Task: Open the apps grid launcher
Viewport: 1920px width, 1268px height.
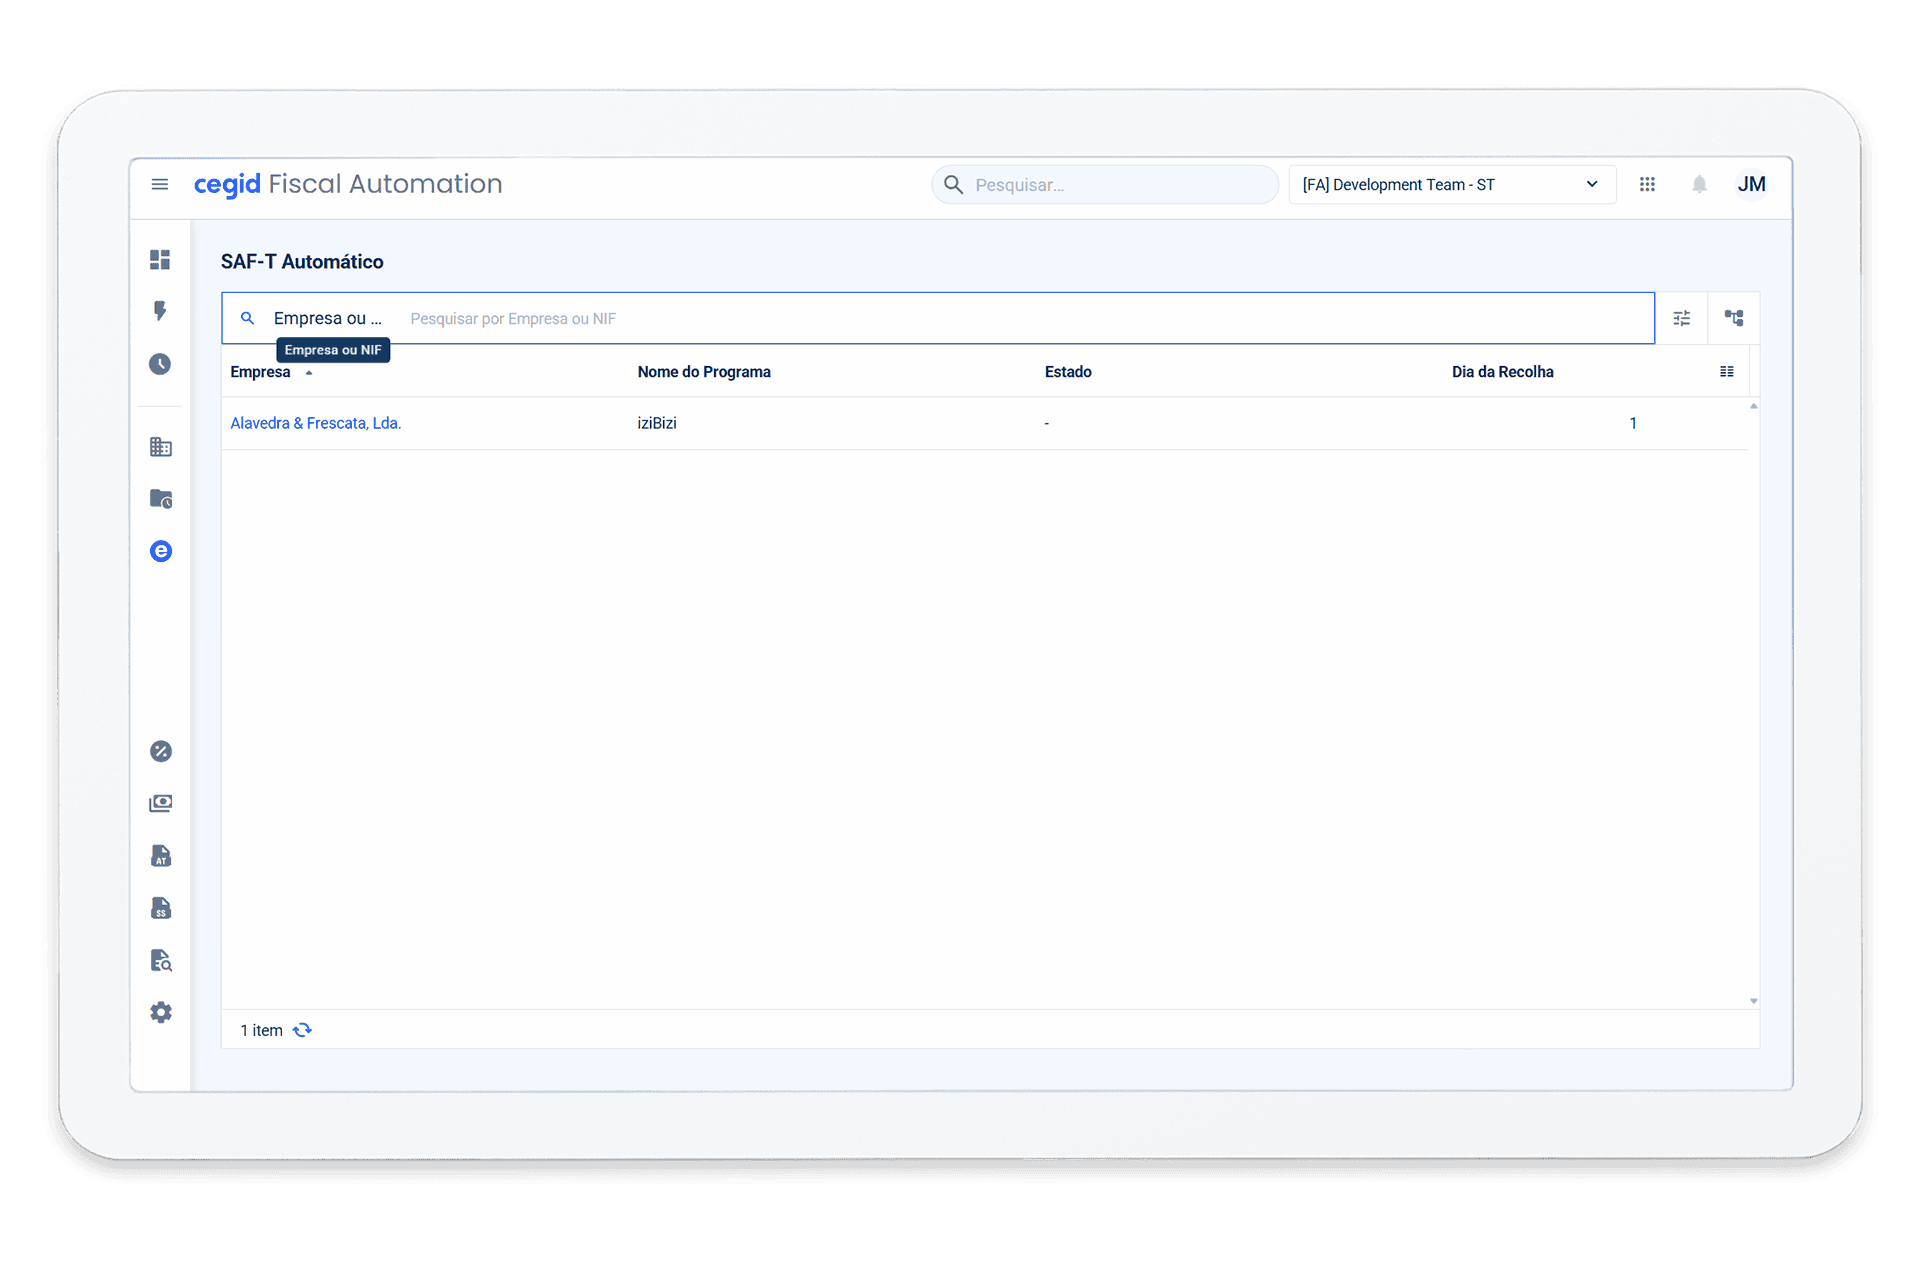Action: (x=1647, y=184)
